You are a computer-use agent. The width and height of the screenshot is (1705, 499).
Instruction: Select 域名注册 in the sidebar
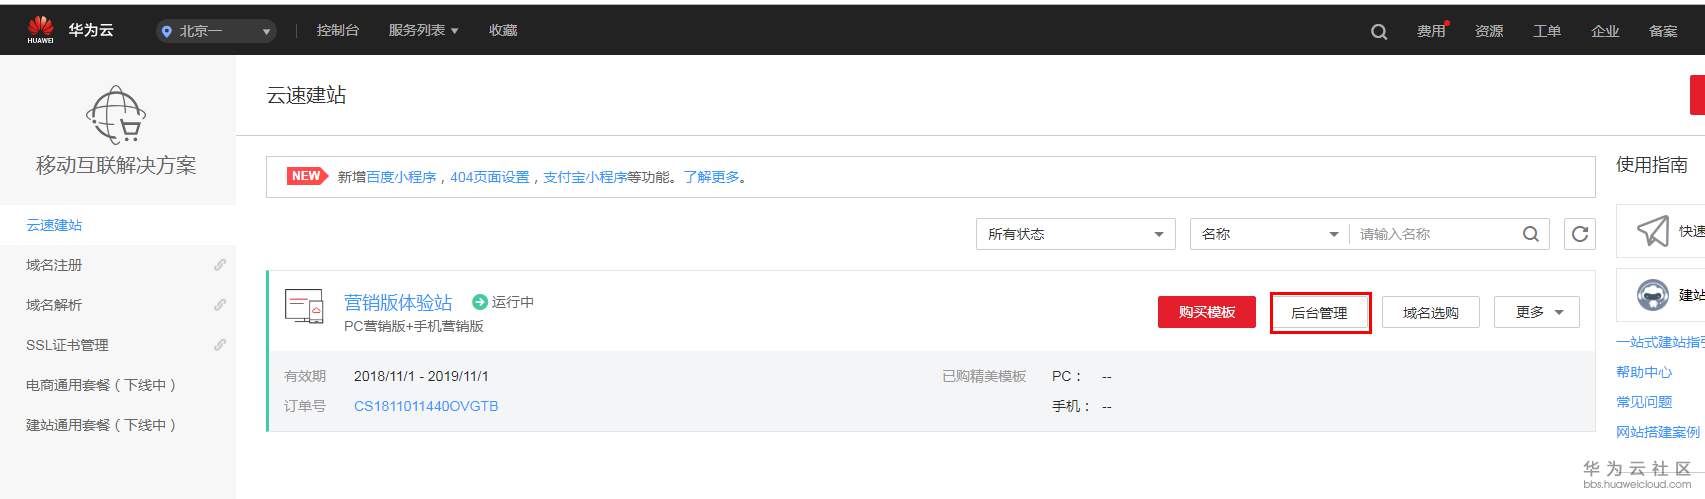click(54, 265)
